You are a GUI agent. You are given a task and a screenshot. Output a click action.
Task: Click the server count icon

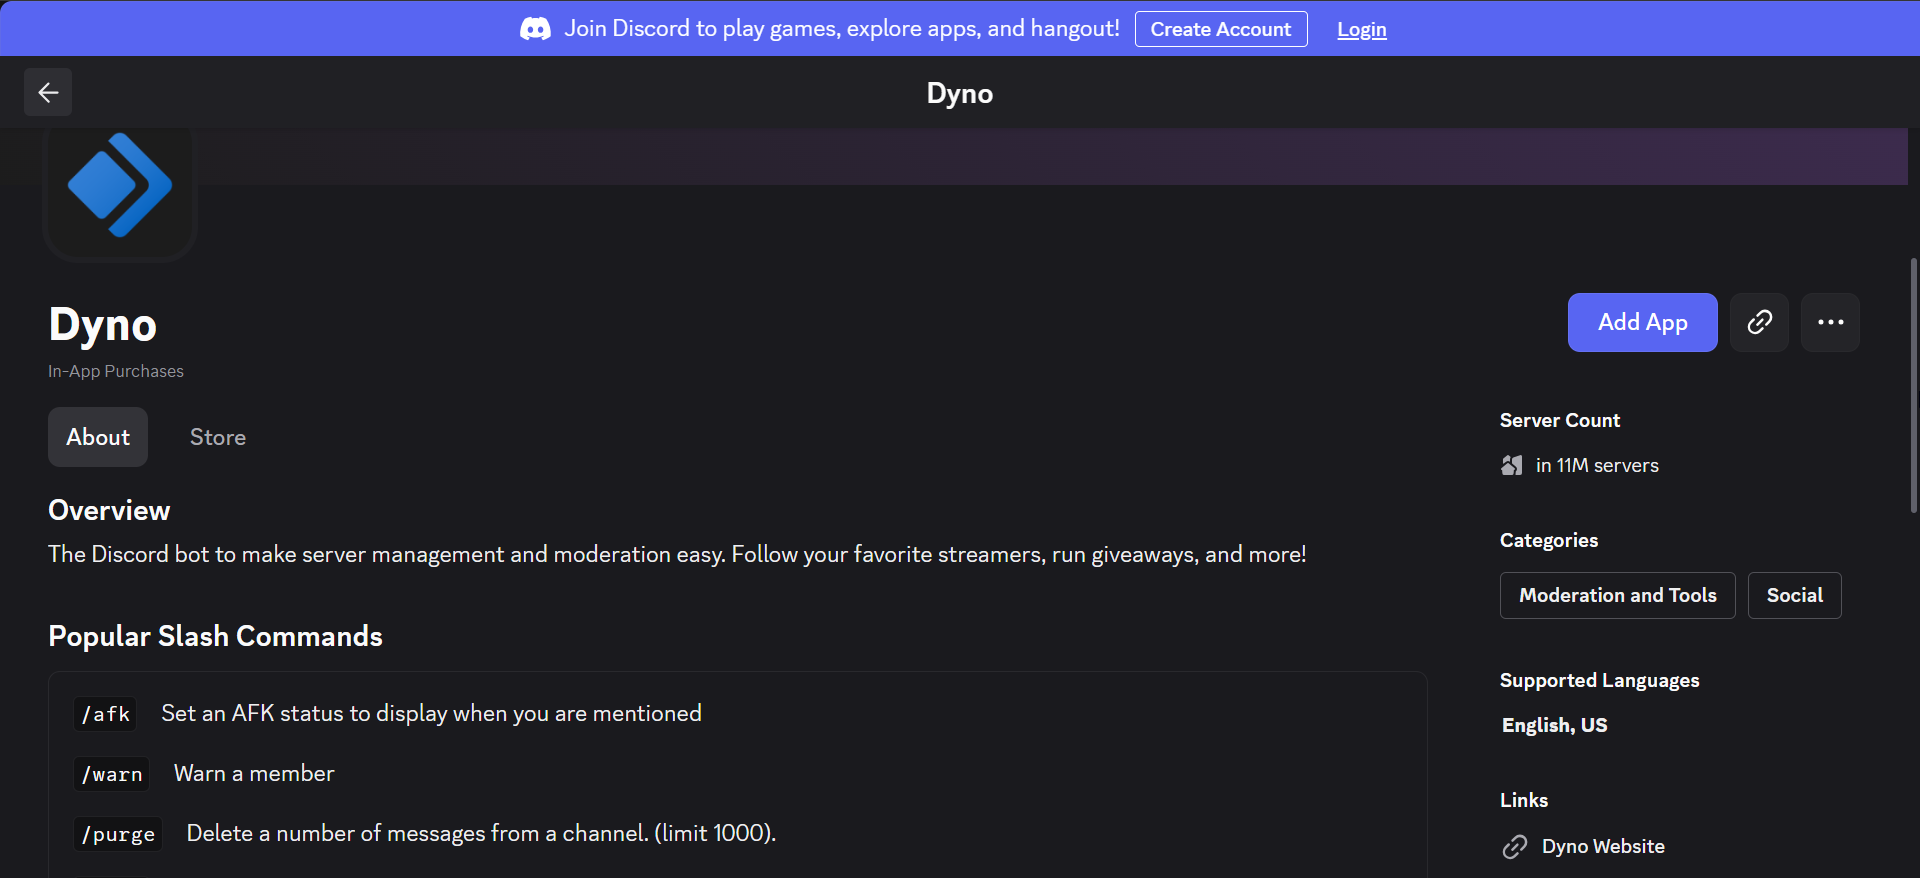(x=1512, y=465)
